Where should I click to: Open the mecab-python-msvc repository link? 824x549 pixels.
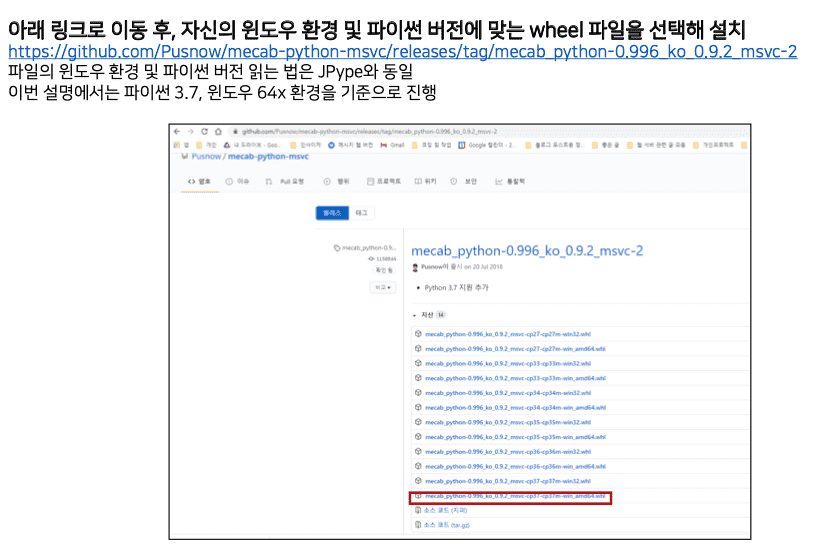pos(268,157)
